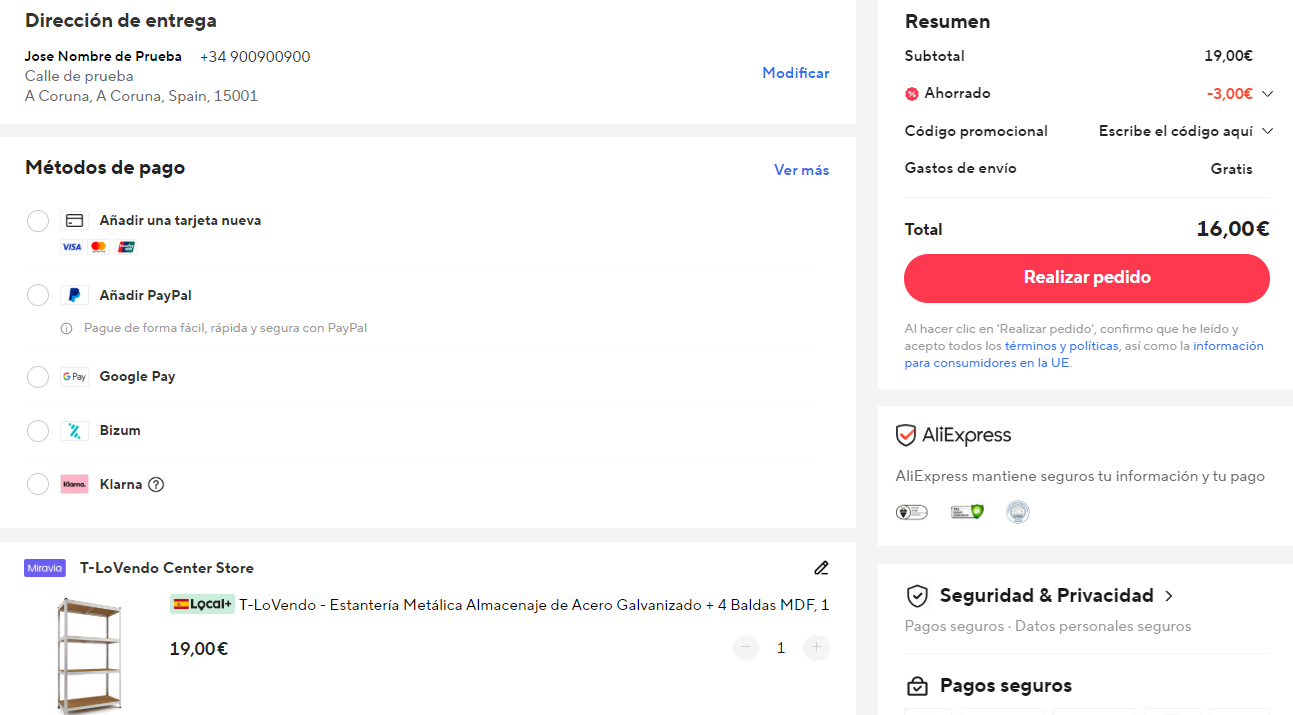The image size is (1293, 715).
Task: Select the new card radio button
Action: coord(38,221)
